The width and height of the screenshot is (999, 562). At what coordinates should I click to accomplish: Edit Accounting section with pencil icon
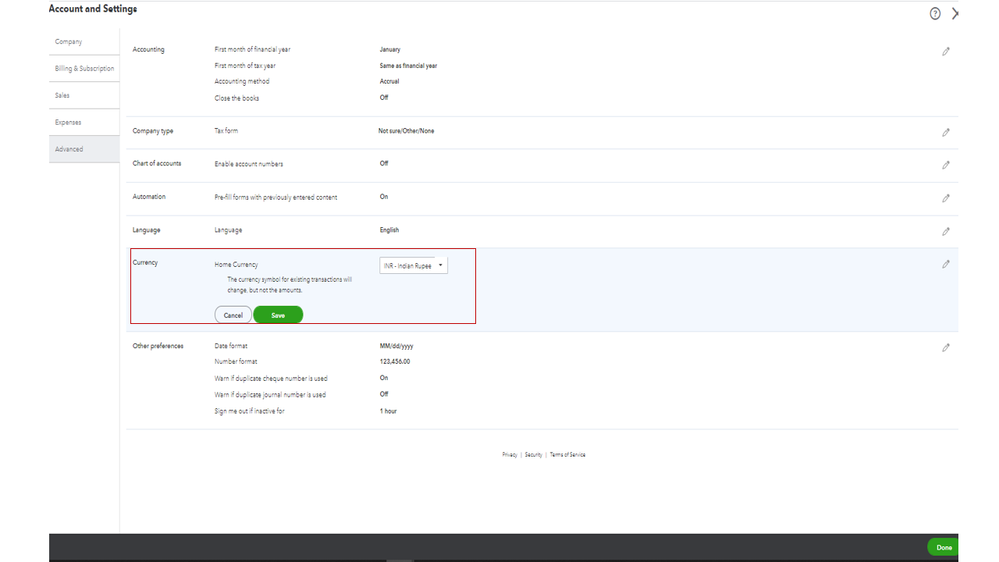click(945, 52)
